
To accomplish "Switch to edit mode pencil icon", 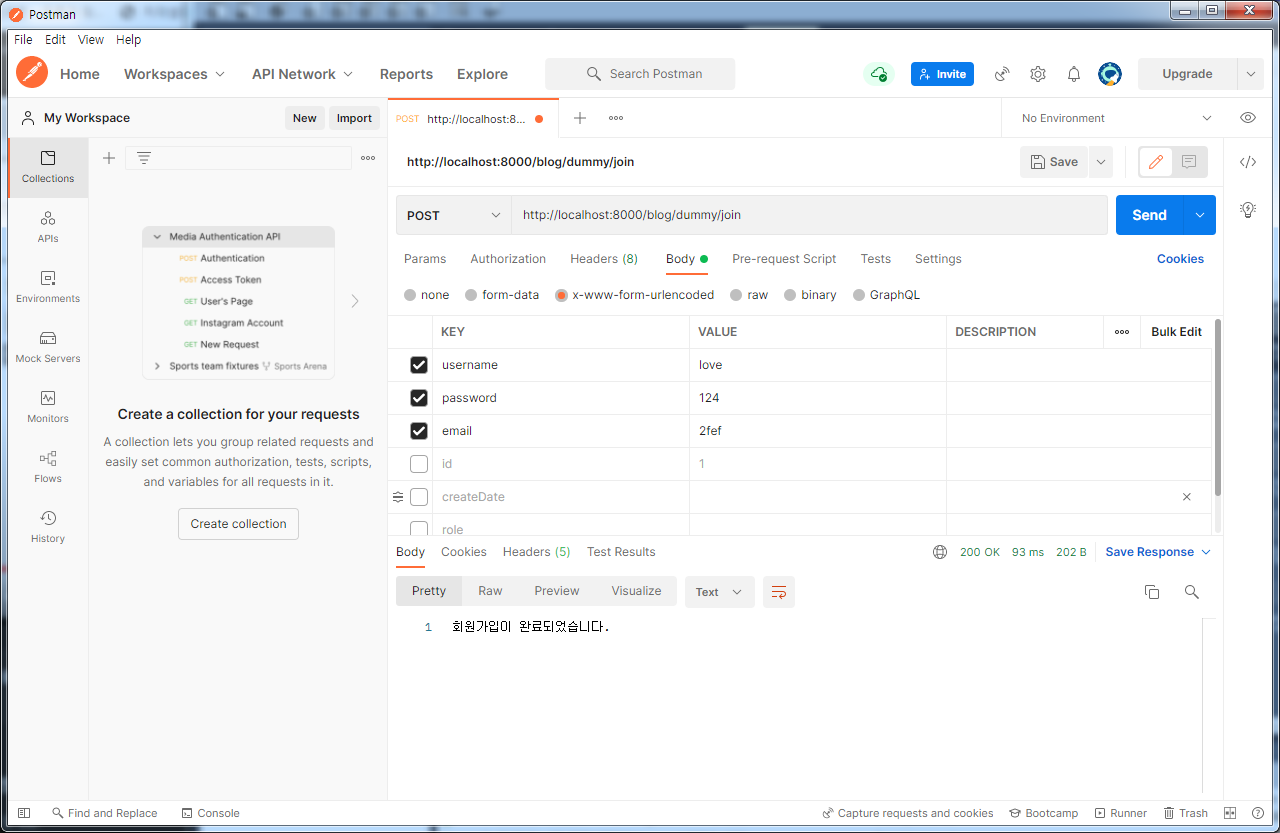I will (x=1156, y=162).
